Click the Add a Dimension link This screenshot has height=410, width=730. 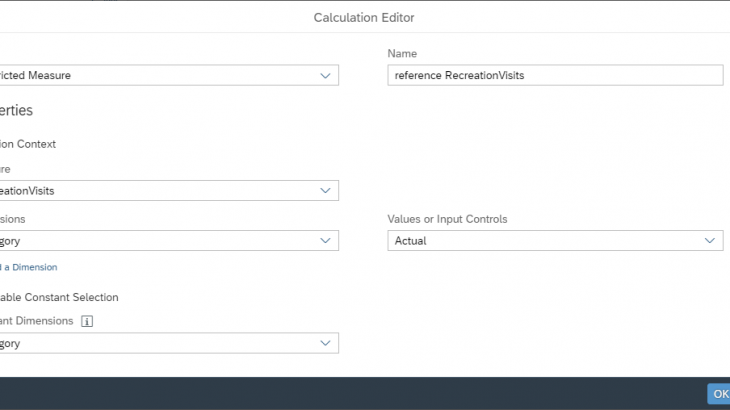pos(30,267)
